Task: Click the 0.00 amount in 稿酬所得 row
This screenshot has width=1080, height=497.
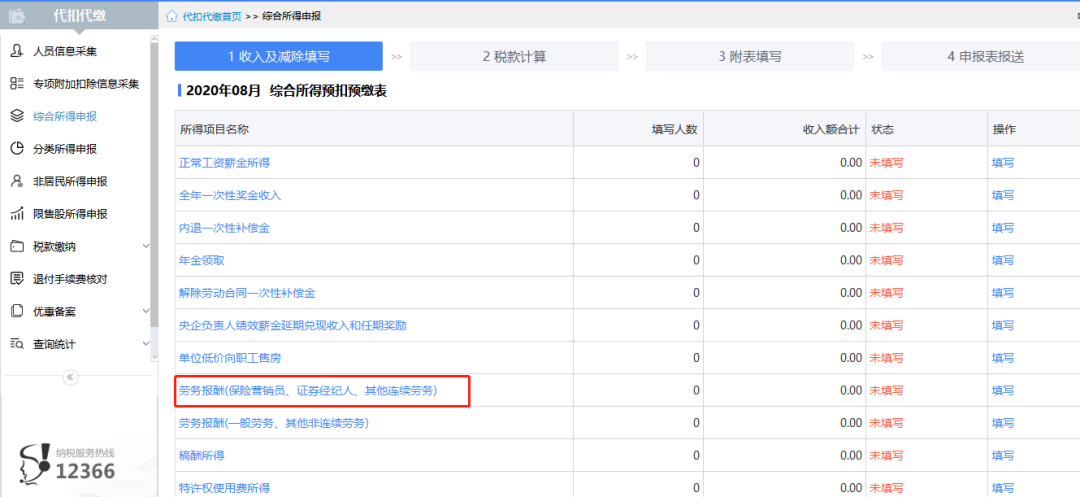Action: 851,456
